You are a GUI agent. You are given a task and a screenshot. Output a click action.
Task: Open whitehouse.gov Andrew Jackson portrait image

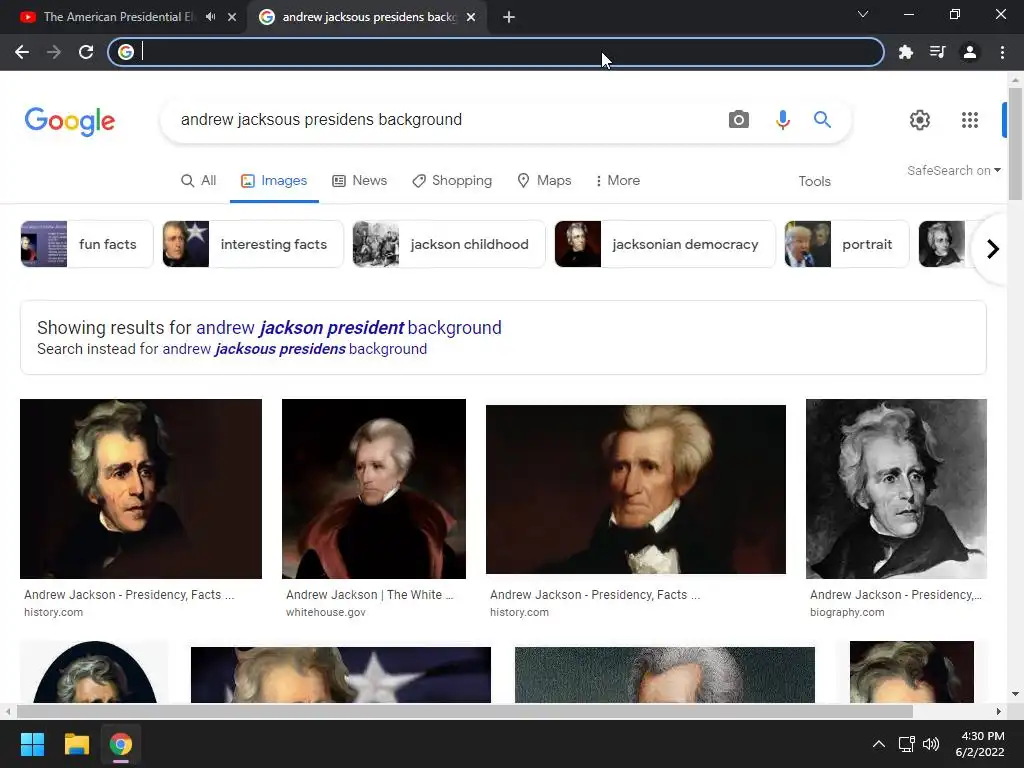click(374, 488)
